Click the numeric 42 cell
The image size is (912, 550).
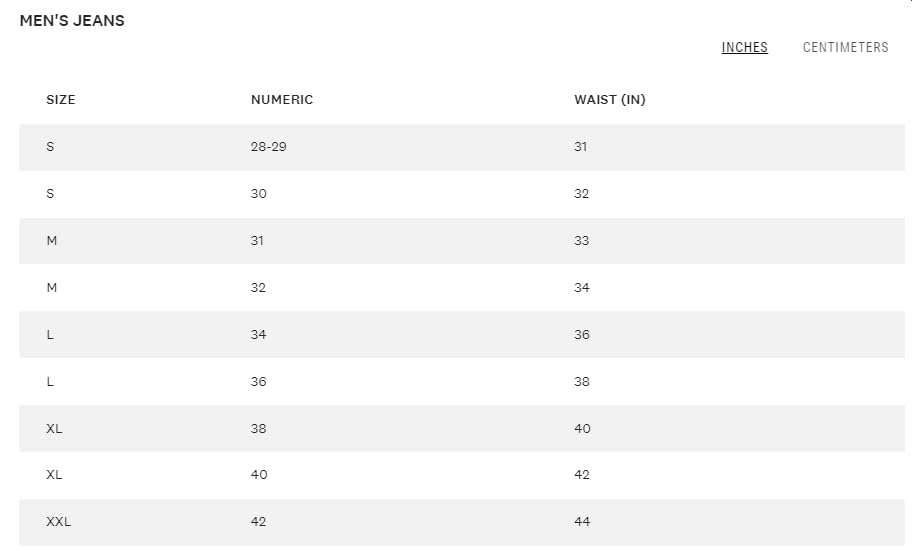coord(259,522)
